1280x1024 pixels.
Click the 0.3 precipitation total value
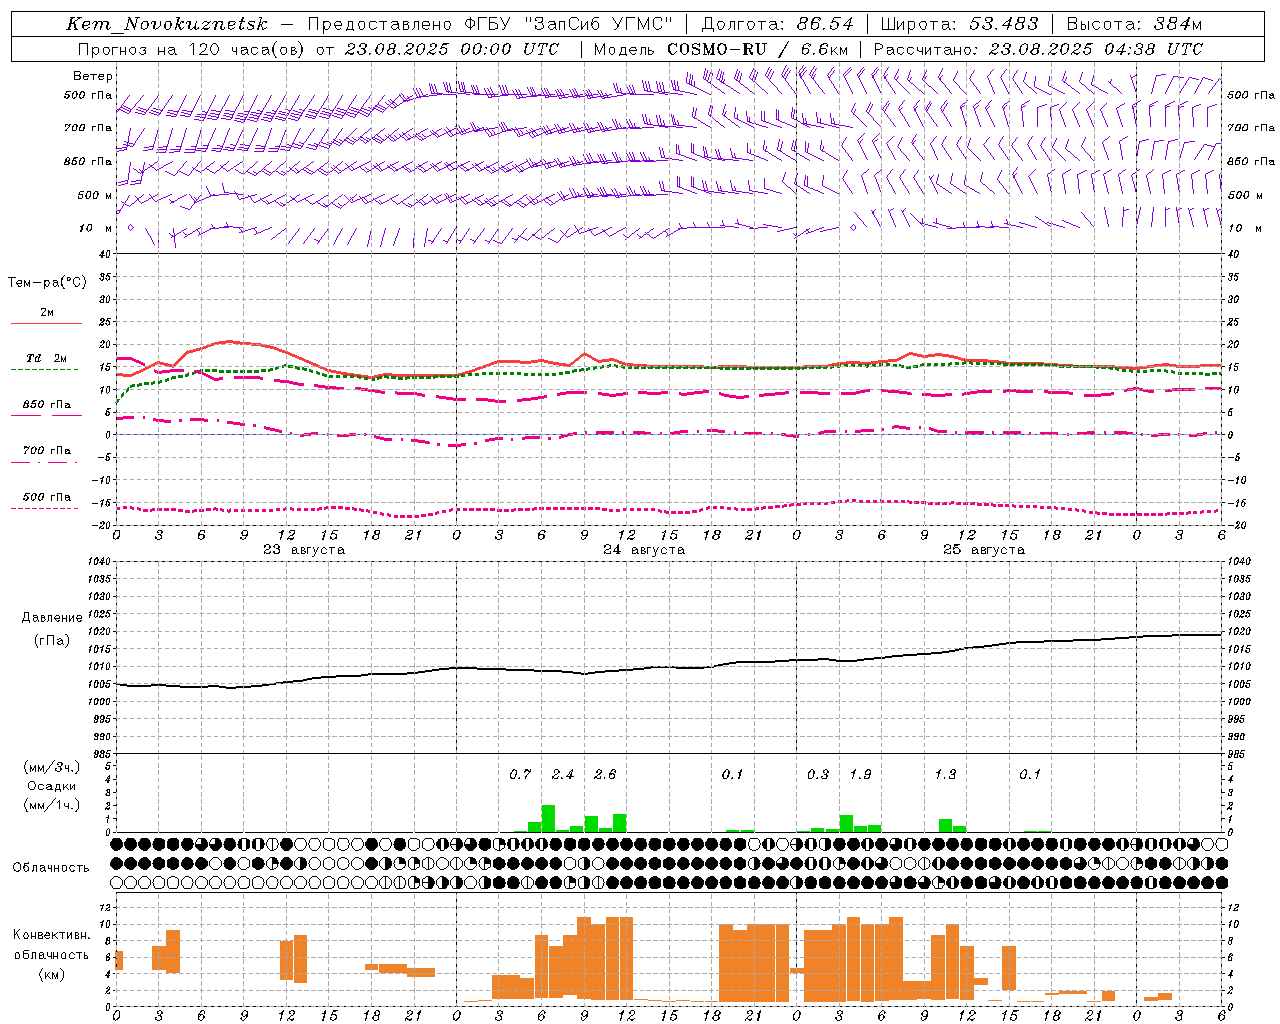coord(818,774)
